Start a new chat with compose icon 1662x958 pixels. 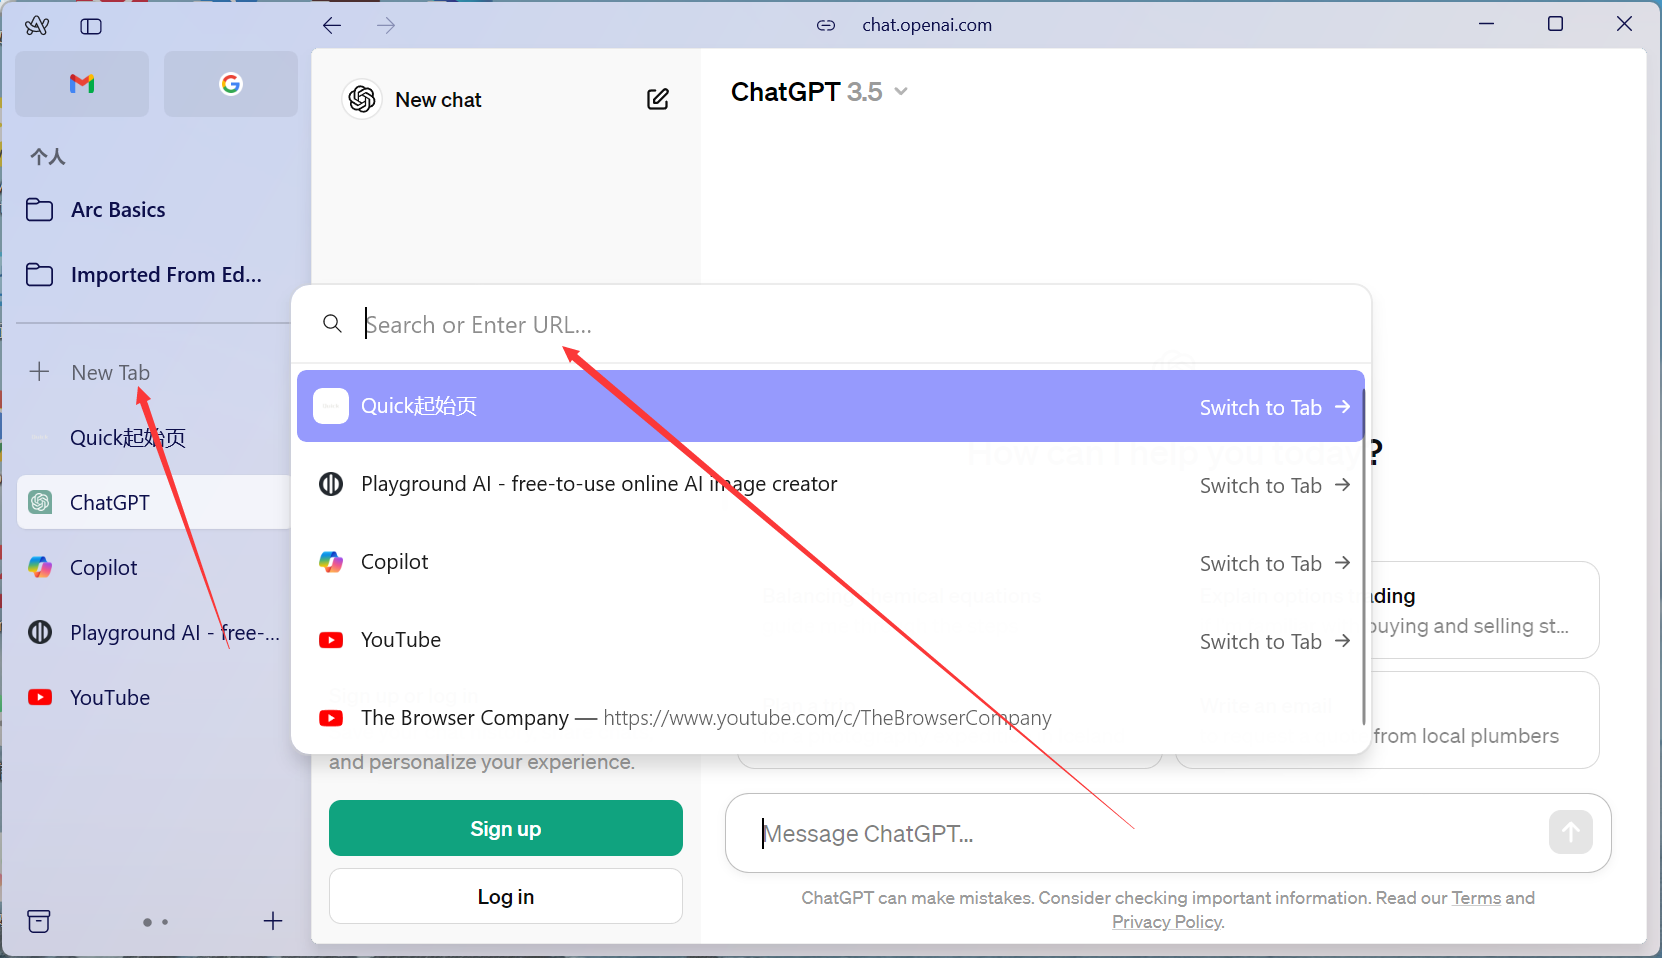click(657, 100)
